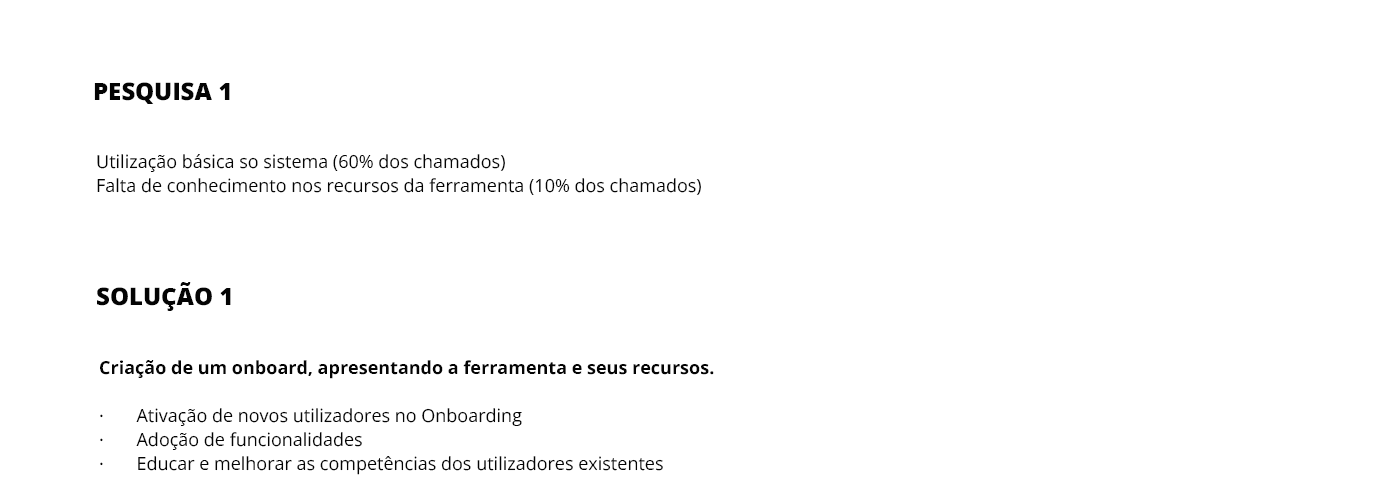This screenshot has height=495, width=1400.
Task: Select the line about Utilização básica so sistema
Action: pos(301,162)
